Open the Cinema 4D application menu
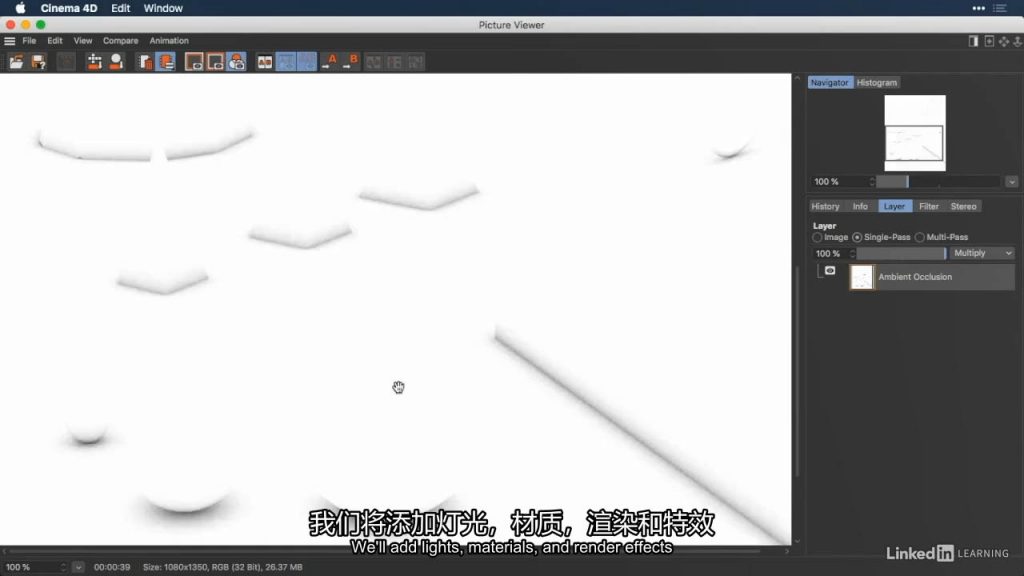 [69, 8]
